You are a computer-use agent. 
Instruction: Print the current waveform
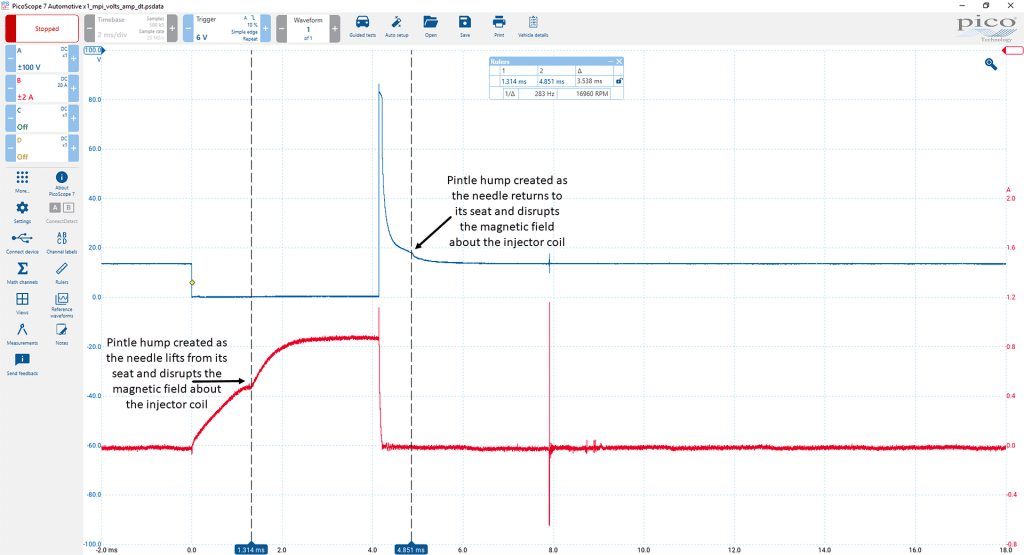[x=499, y=26]
